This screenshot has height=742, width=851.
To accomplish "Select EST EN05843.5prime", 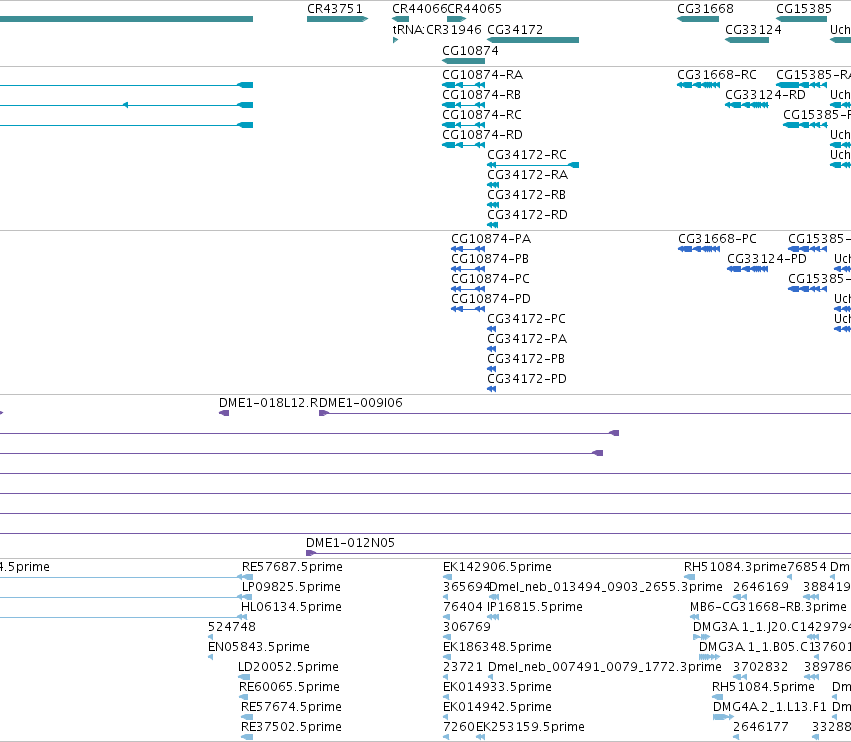I will [259, 647].
